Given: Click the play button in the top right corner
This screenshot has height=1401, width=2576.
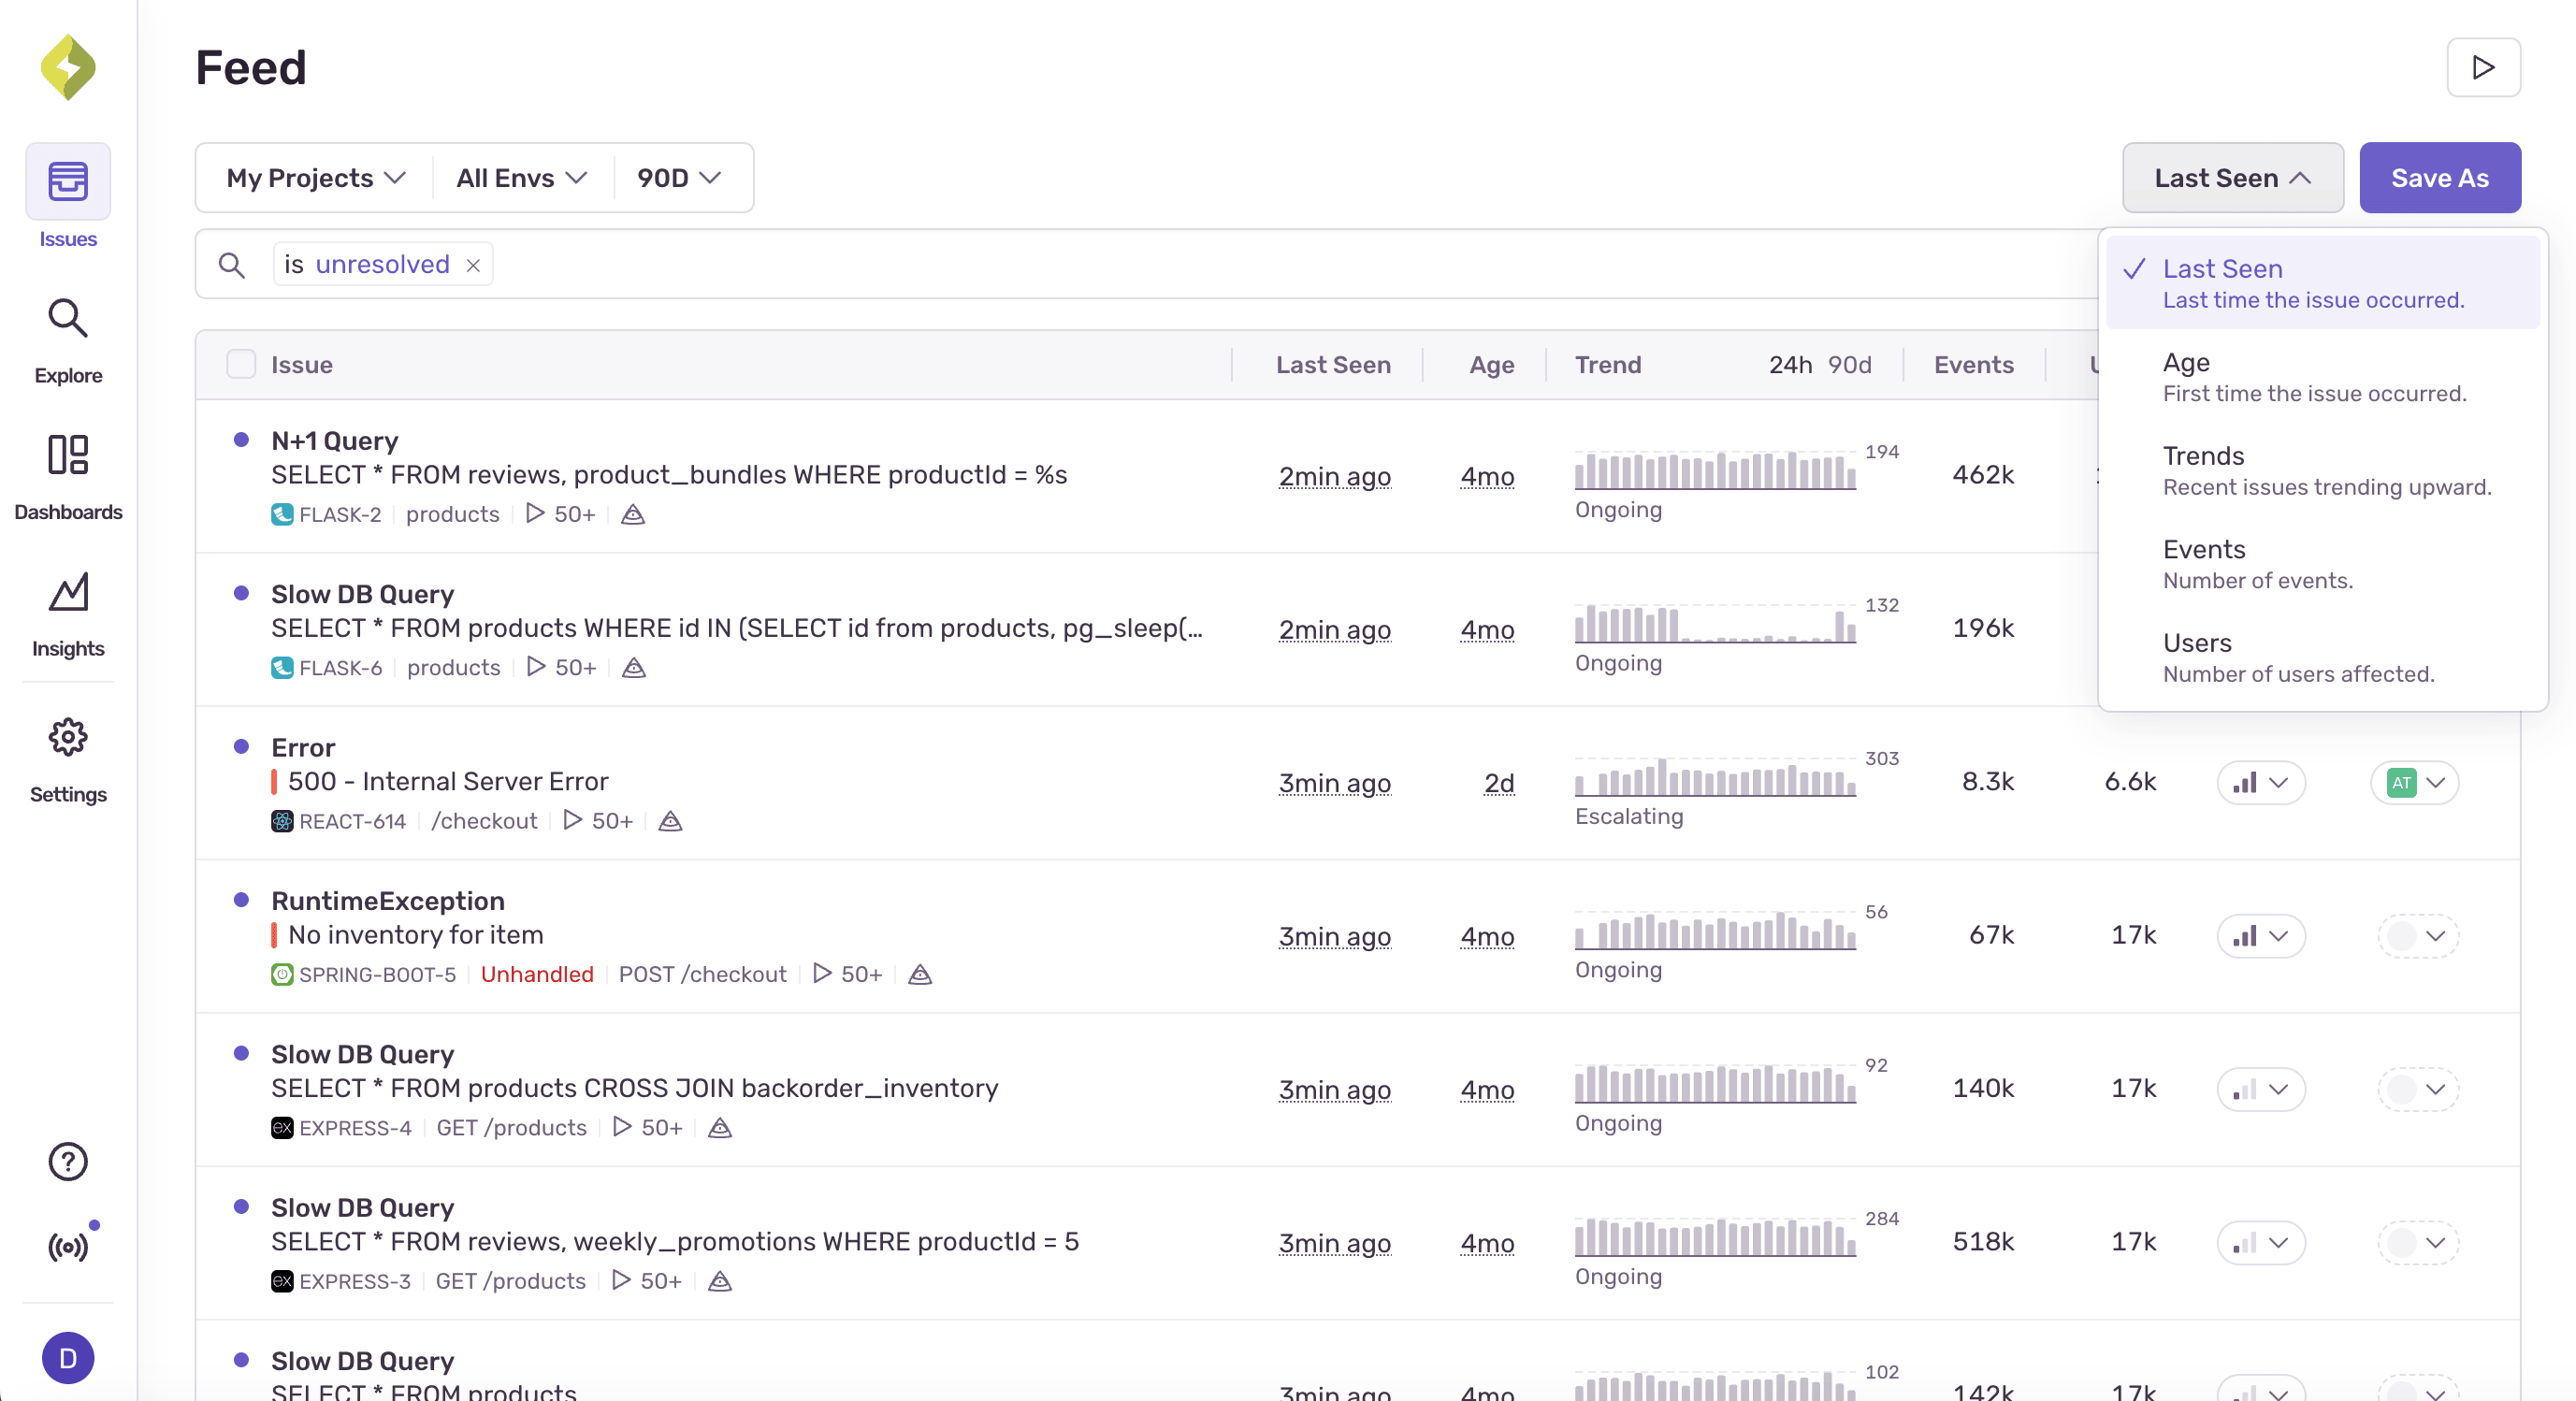Looking at the screenshot, I should click(2483, 67).
